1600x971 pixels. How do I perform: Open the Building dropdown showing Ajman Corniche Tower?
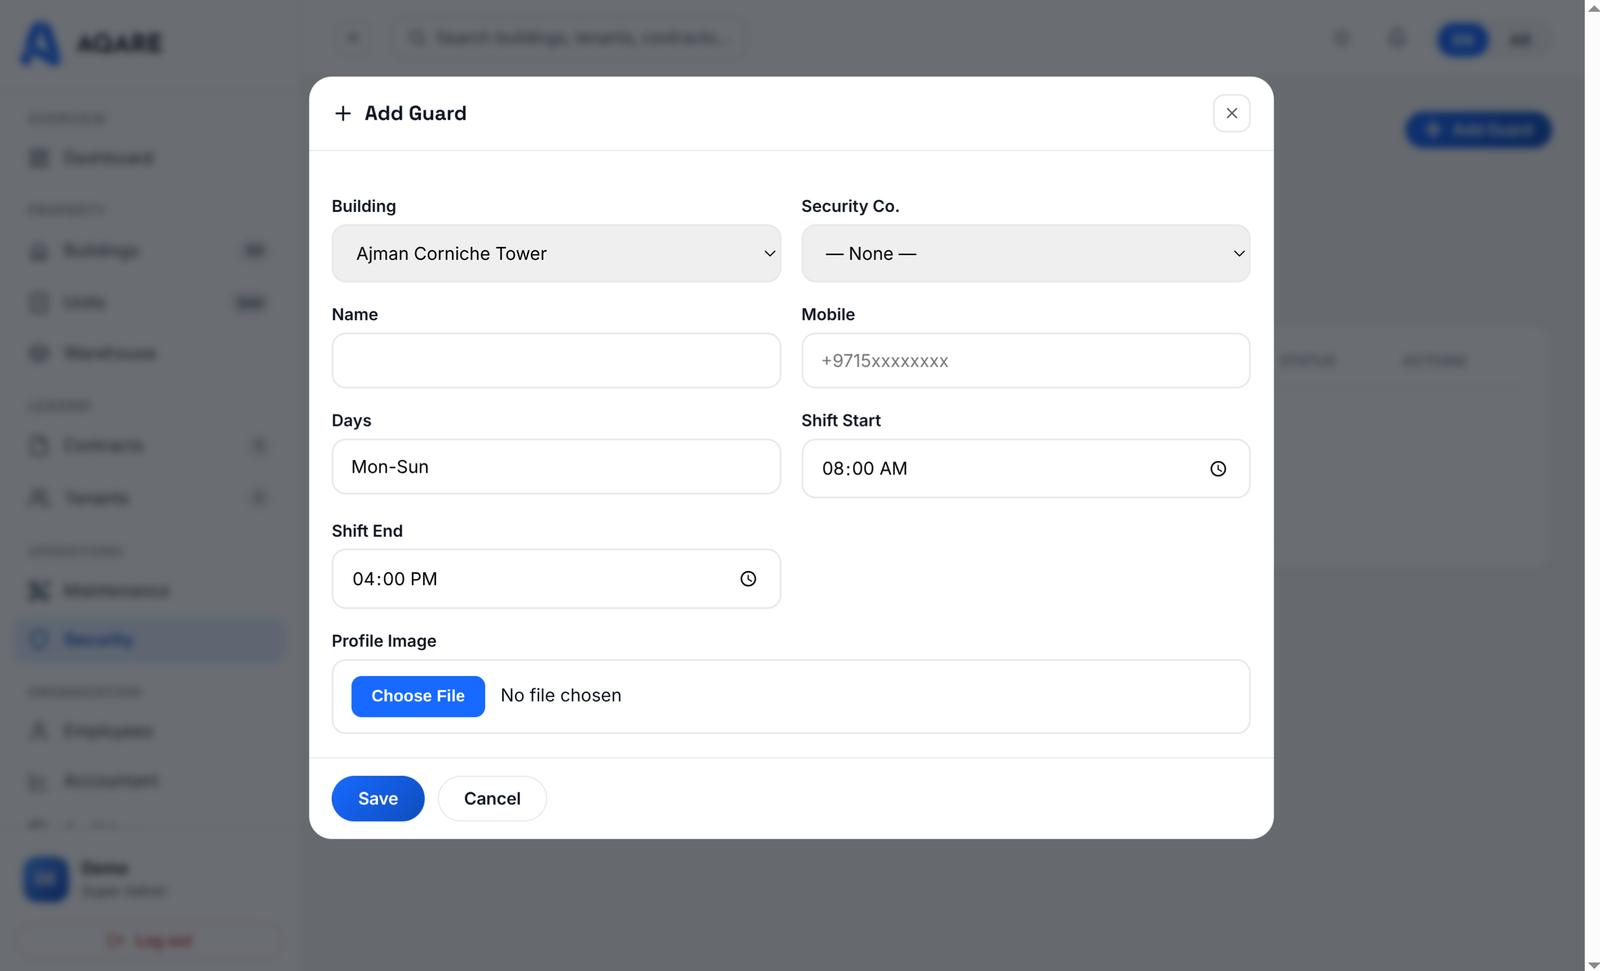pyautogui.click(x=556, y=254)
